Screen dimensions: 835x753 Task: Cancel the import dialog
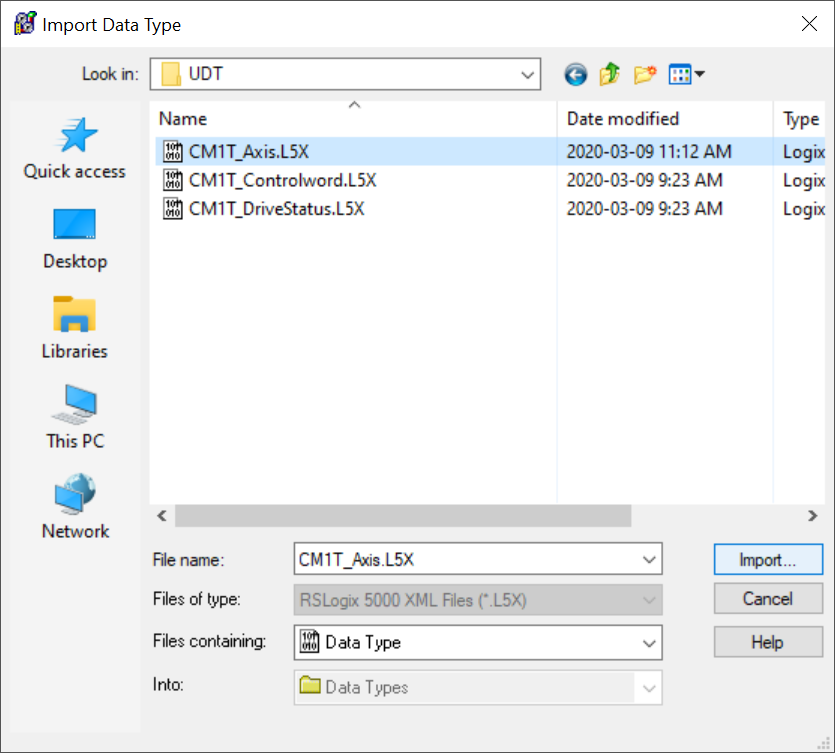[767, 599]
